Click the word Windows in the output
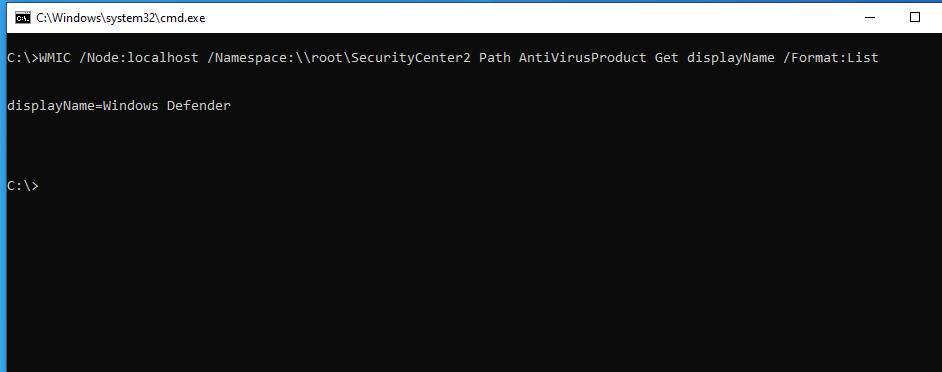The height and width of the screenshot is (372, 942). (130, 106)
